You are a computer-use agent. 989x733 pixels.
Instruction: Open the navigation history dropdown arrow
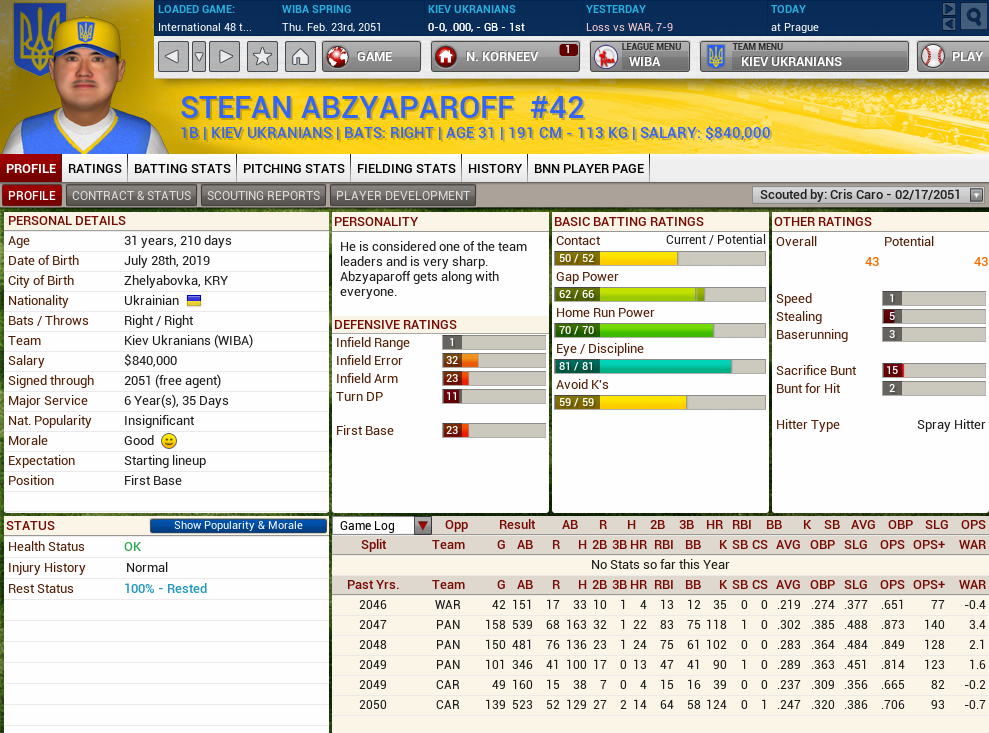pyautogui.click(x=199, y=57)
